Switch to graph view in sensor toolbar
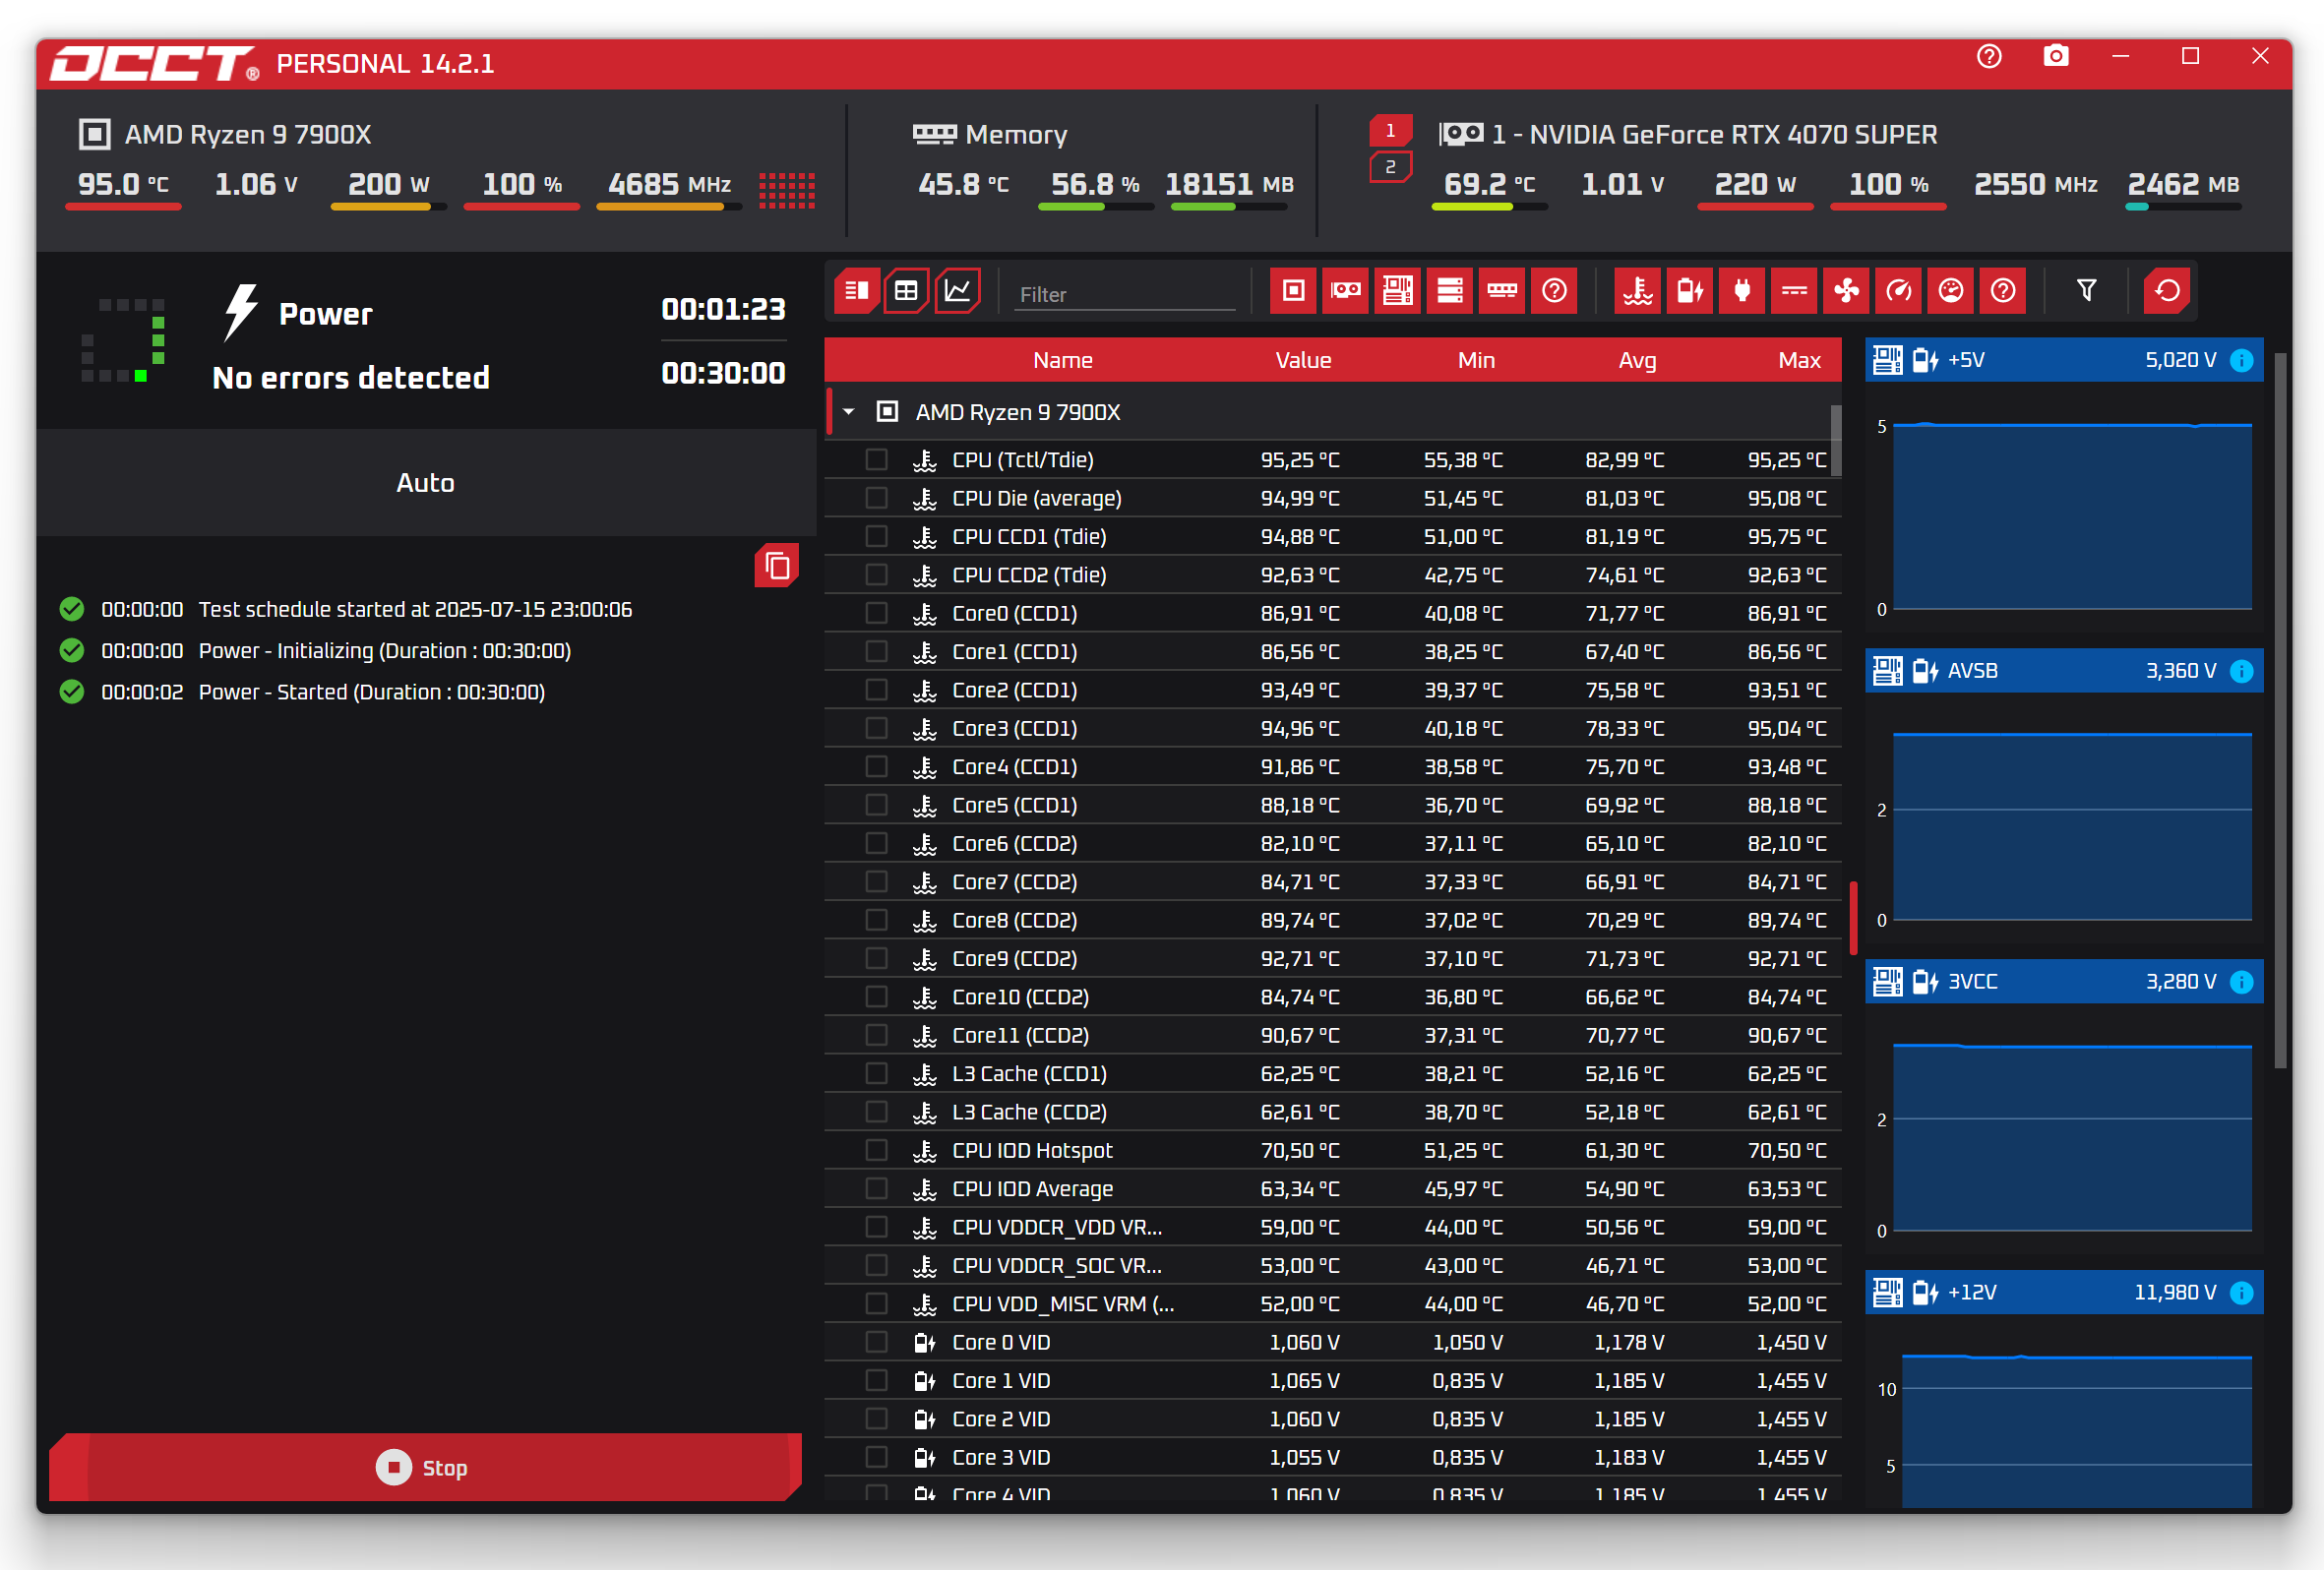 (957, 291)
